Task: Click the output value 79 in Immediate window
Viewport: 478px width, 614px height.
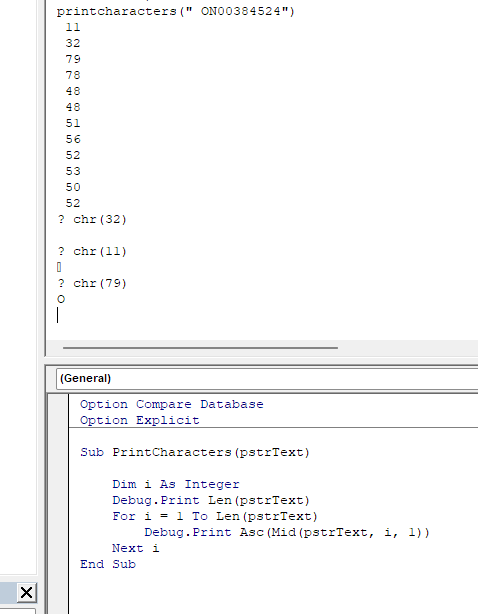Action: click(x=73, y=59)
